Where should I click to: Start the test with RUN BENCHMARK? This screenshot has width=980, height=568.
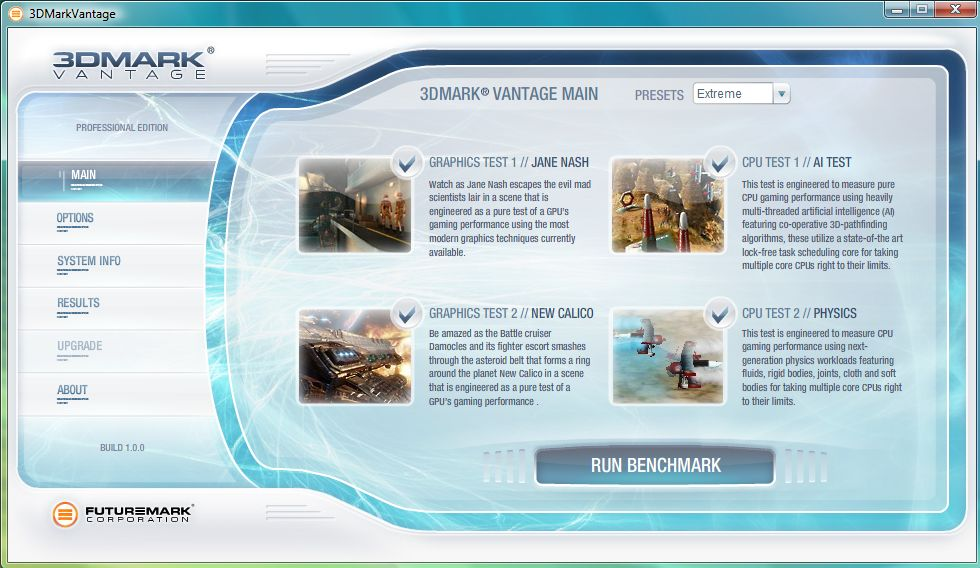tap(655, 466)
